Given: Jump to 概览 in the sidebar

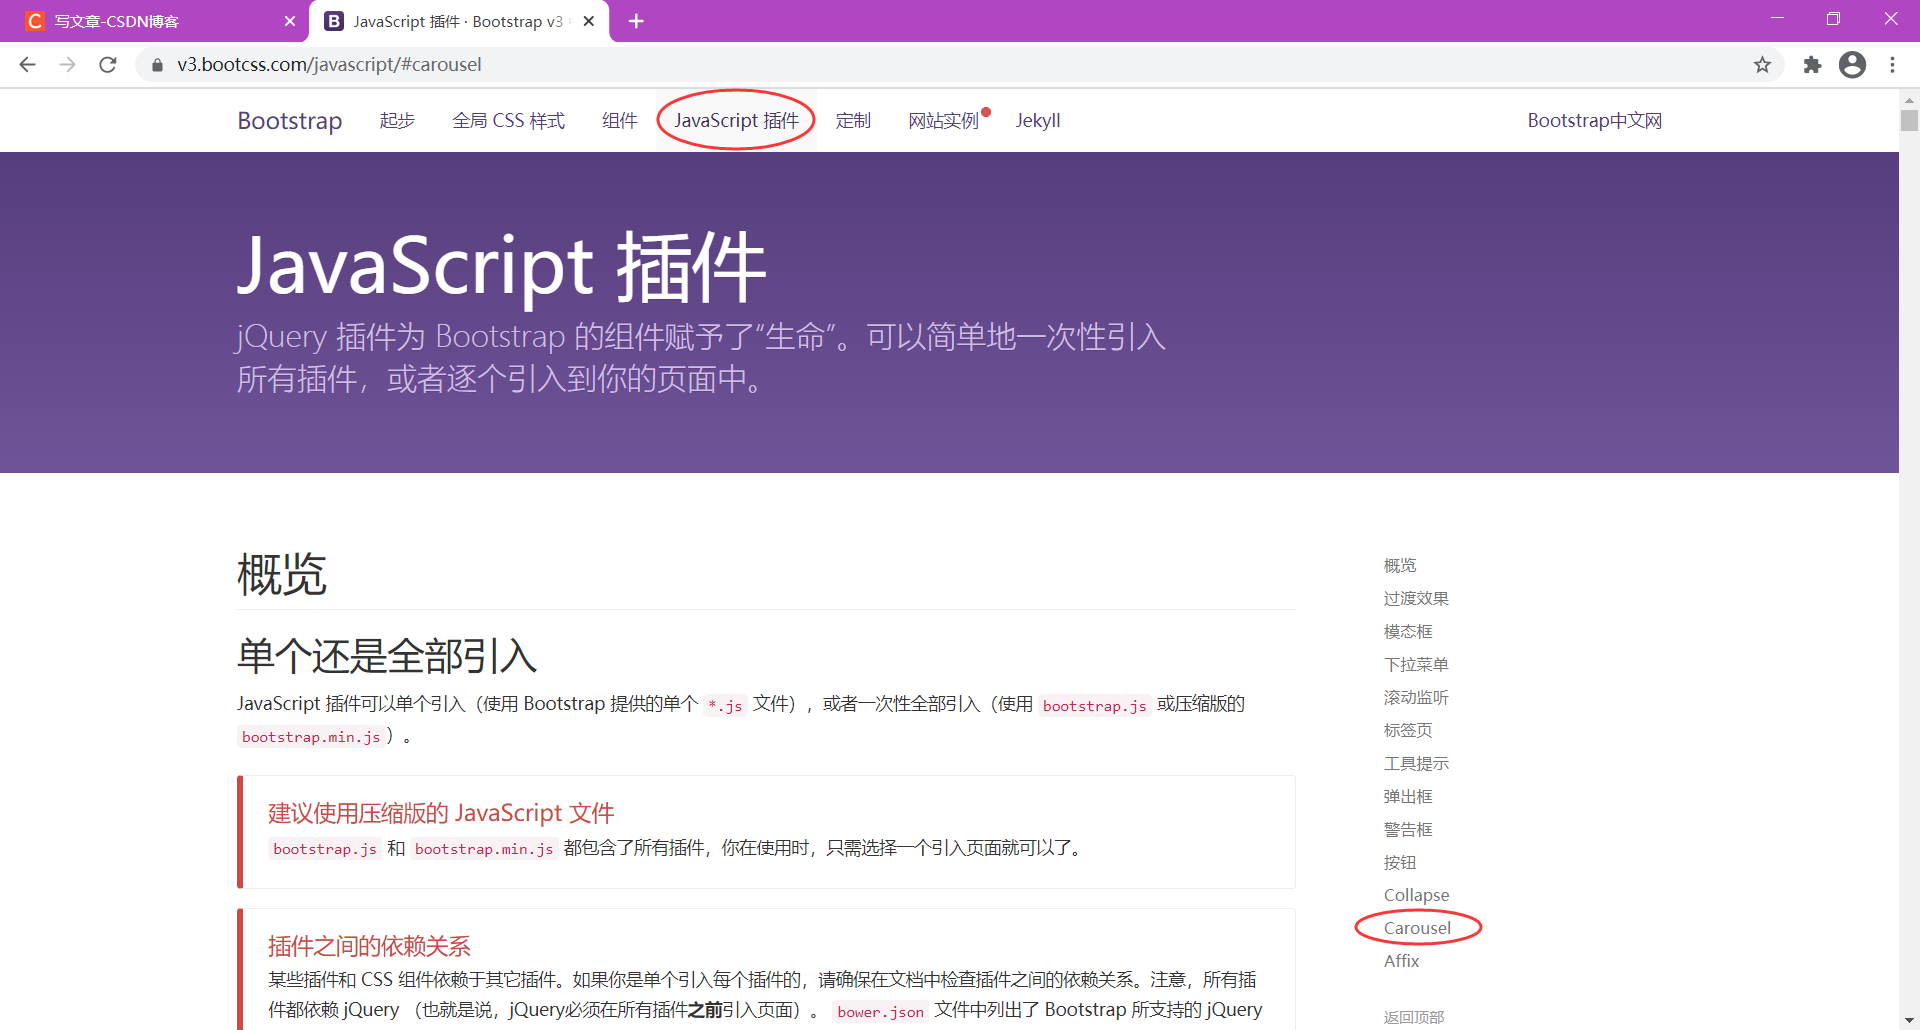Looking at the screenshot, I should (x=1400, y=566).
